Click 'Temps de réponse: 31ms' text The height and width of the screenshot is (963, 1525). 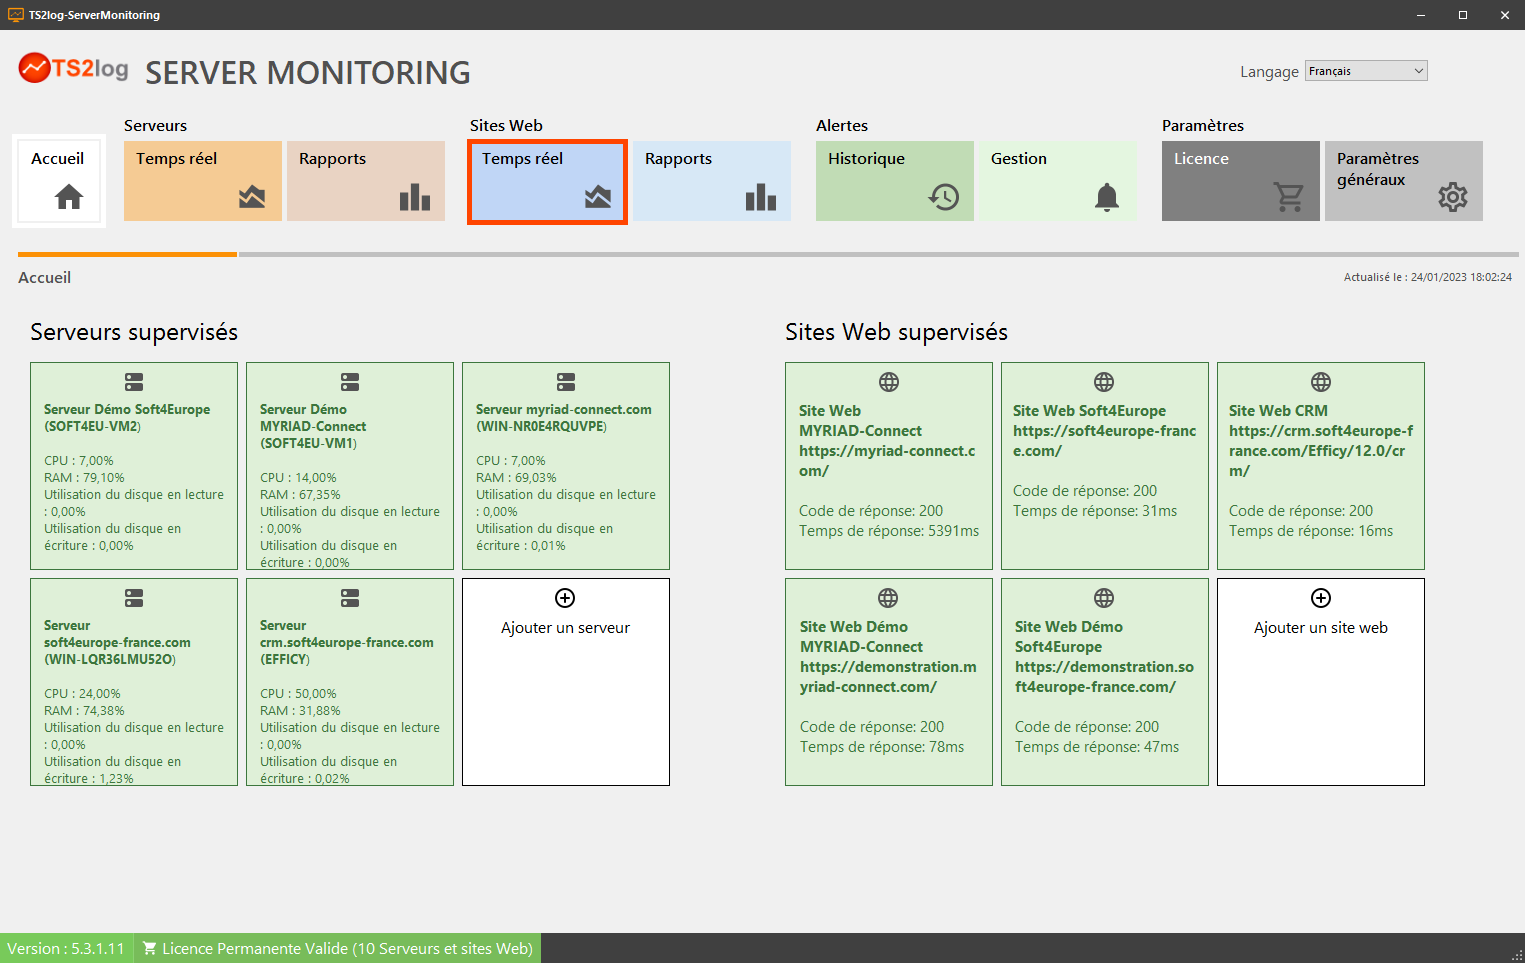coord(1095,511)
